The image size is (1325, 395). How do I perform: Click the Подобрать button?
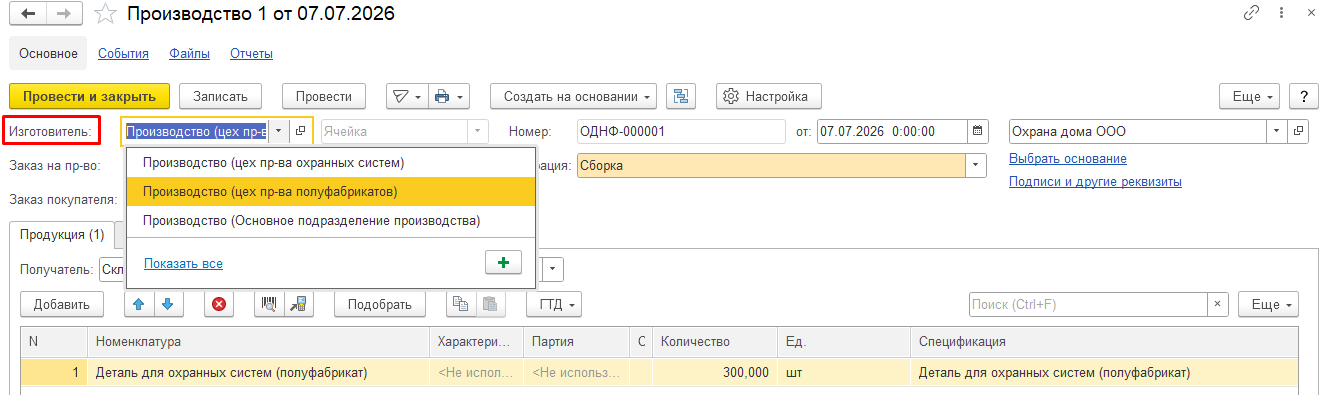(380, 304)
